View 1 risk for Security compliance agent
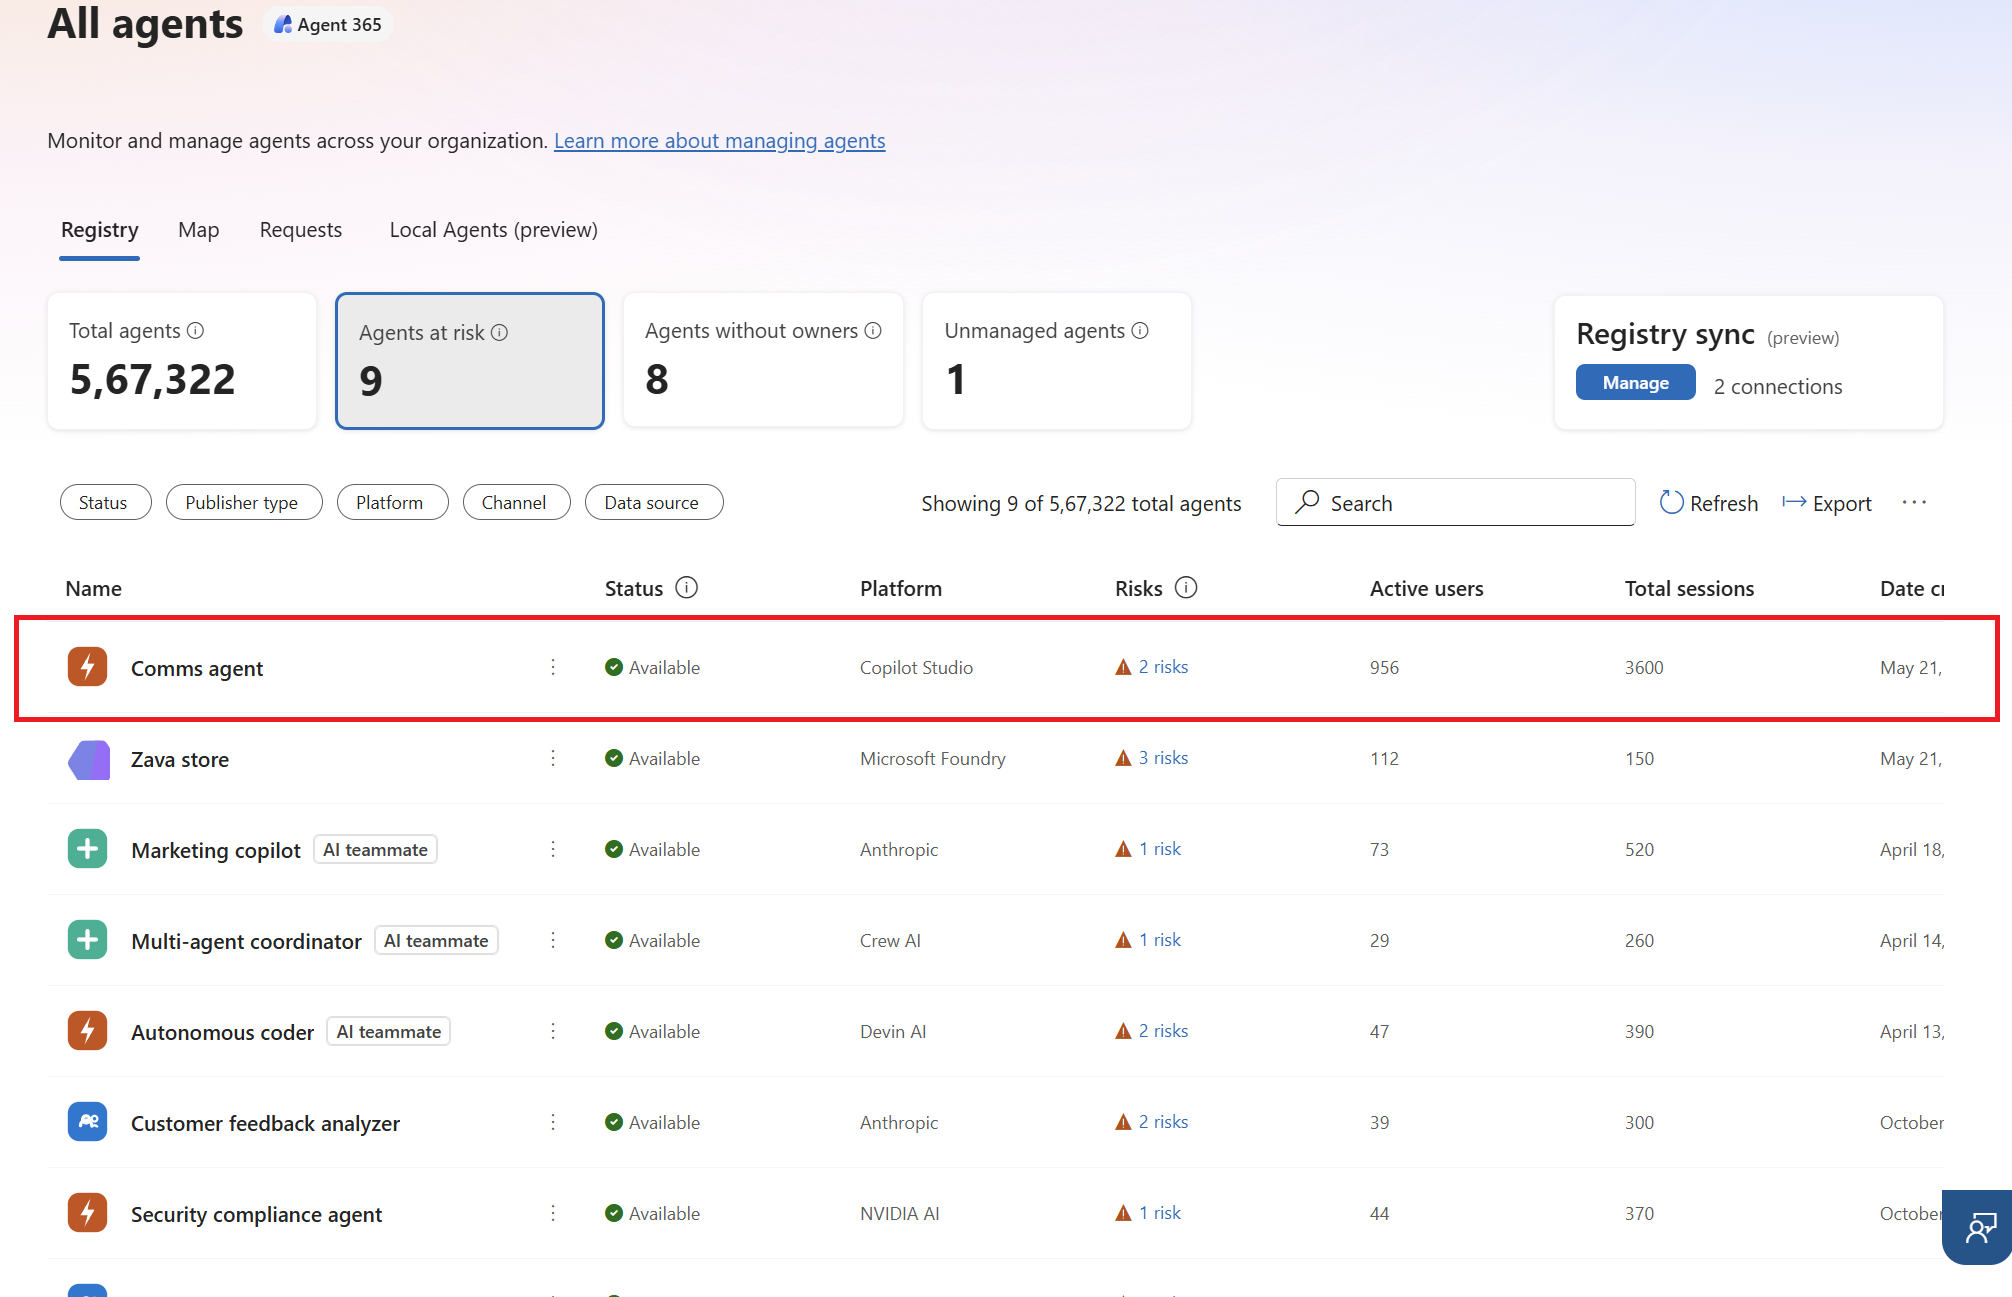The height and width of the screenshot is (1297, 2012). [x=1148, y=1213]
